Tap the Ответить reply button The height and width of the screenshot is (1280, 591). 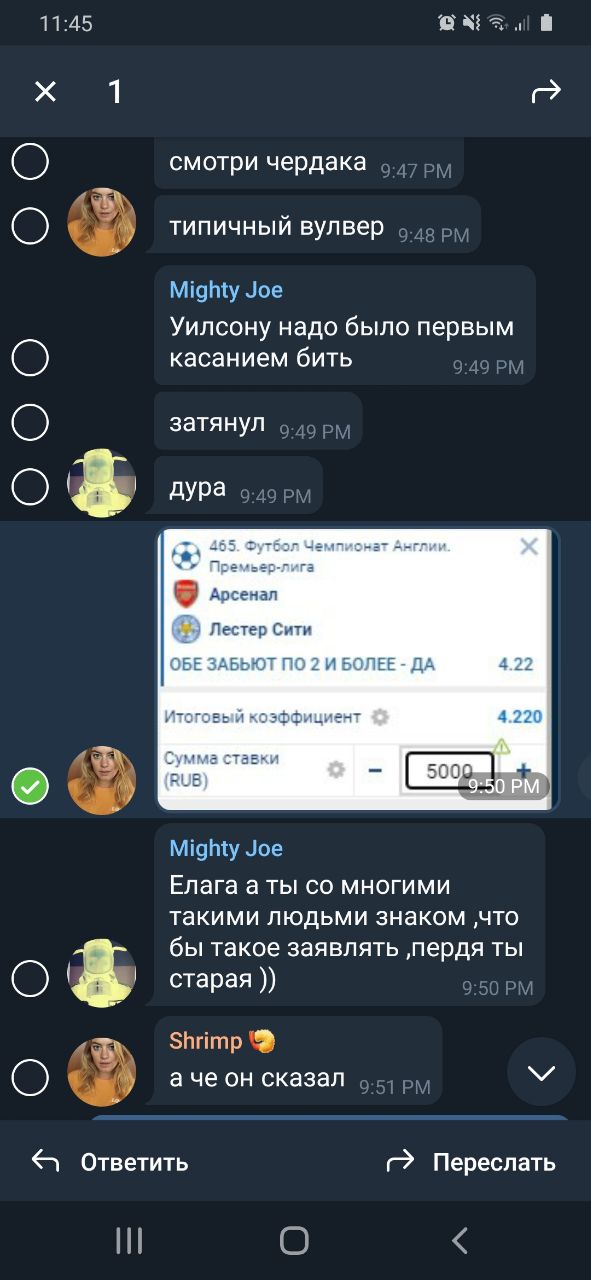pyautogui.click(x=110, y=1161)
